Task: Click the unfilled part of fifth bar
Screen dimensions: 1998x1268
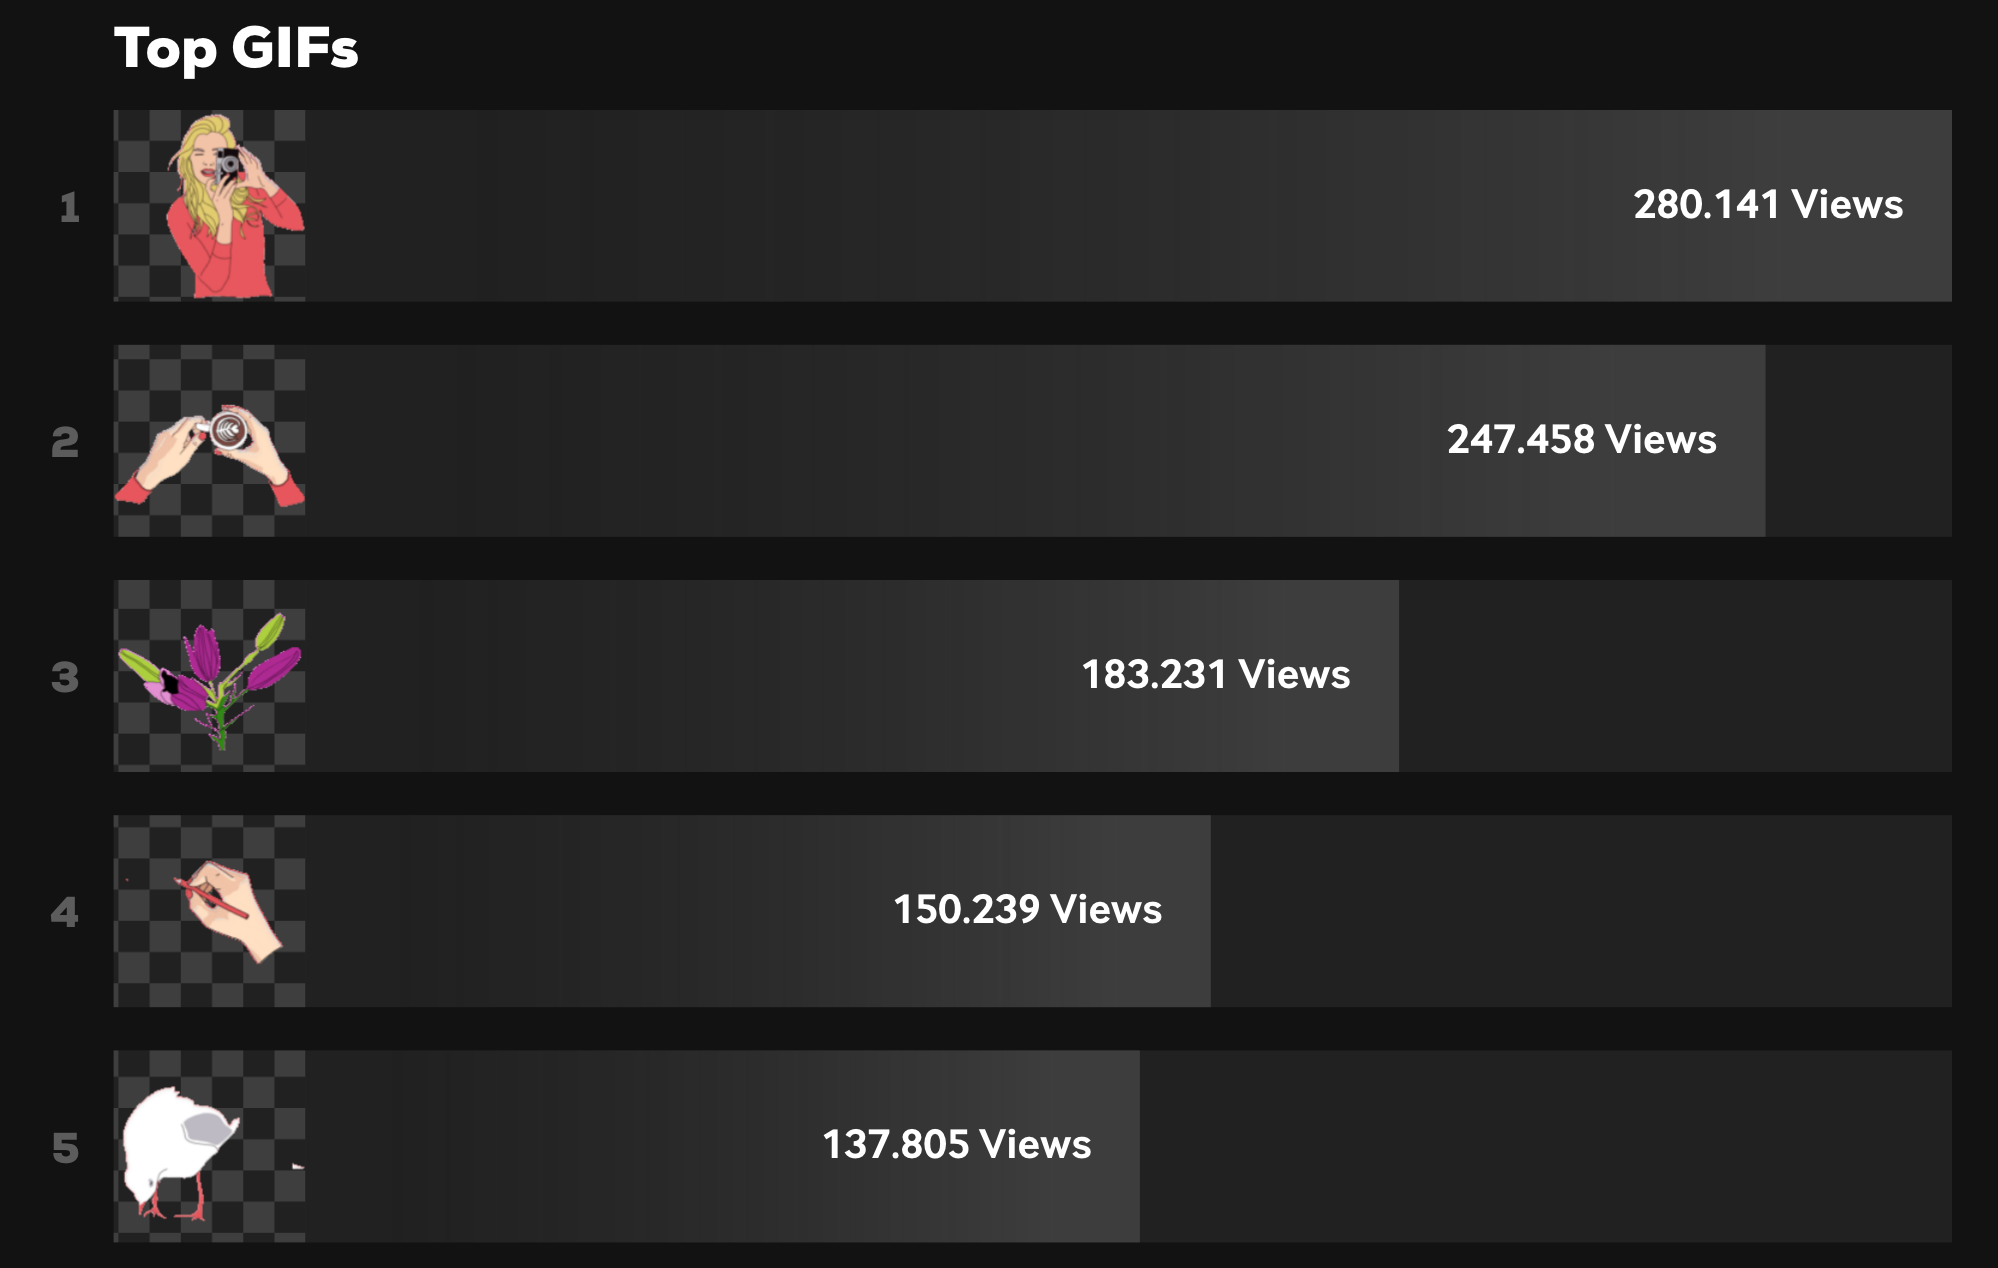Action: click(x=1546, y=1146)
